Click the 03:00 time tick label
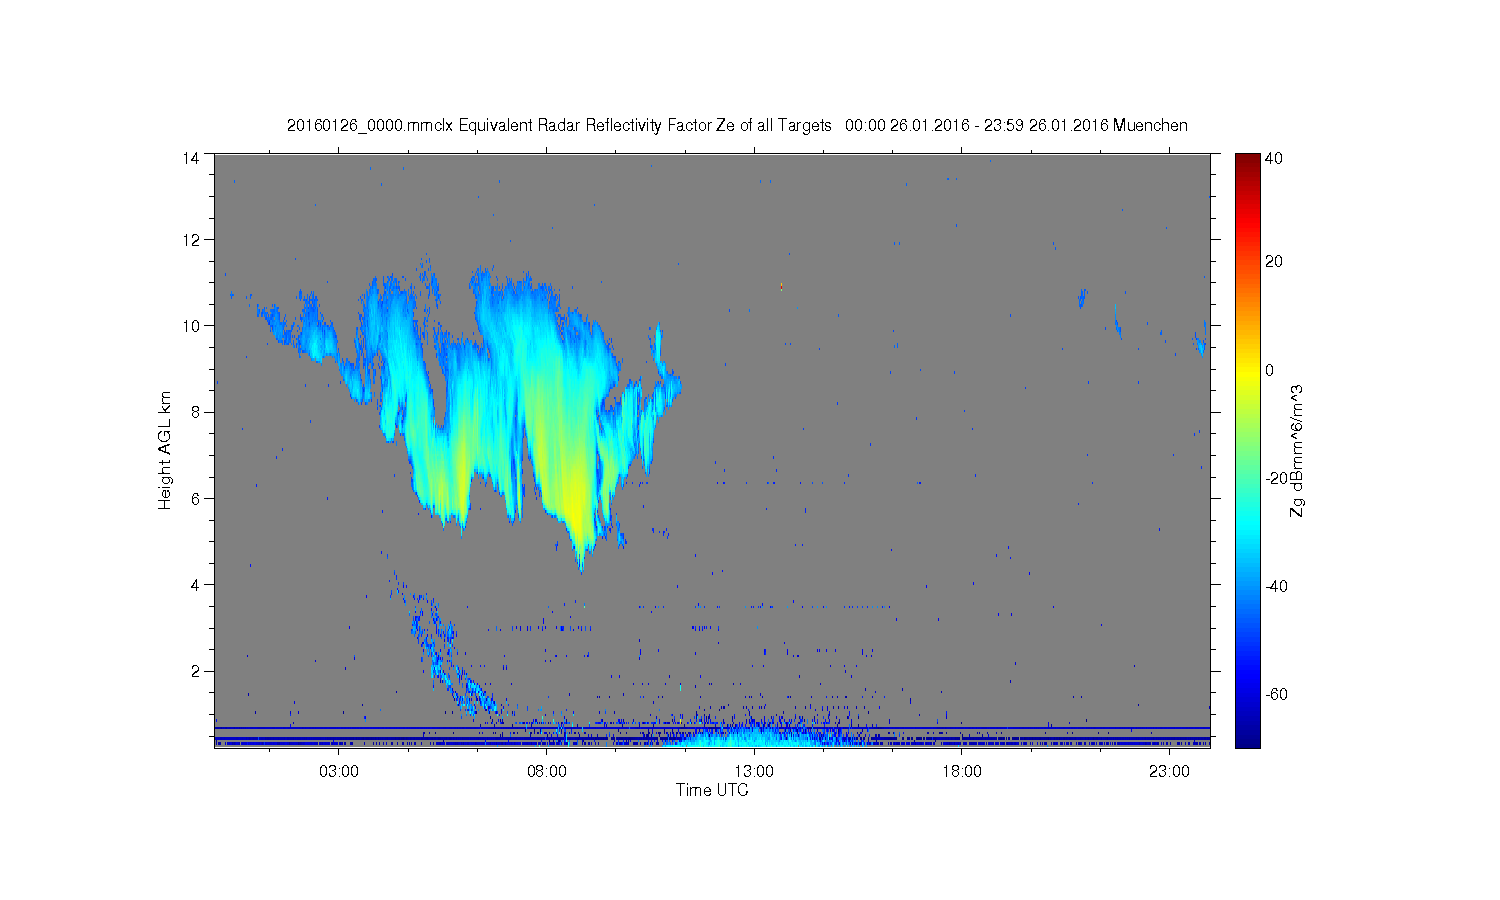The height and width of the screenshot is (900, 1500). point(340,771)
